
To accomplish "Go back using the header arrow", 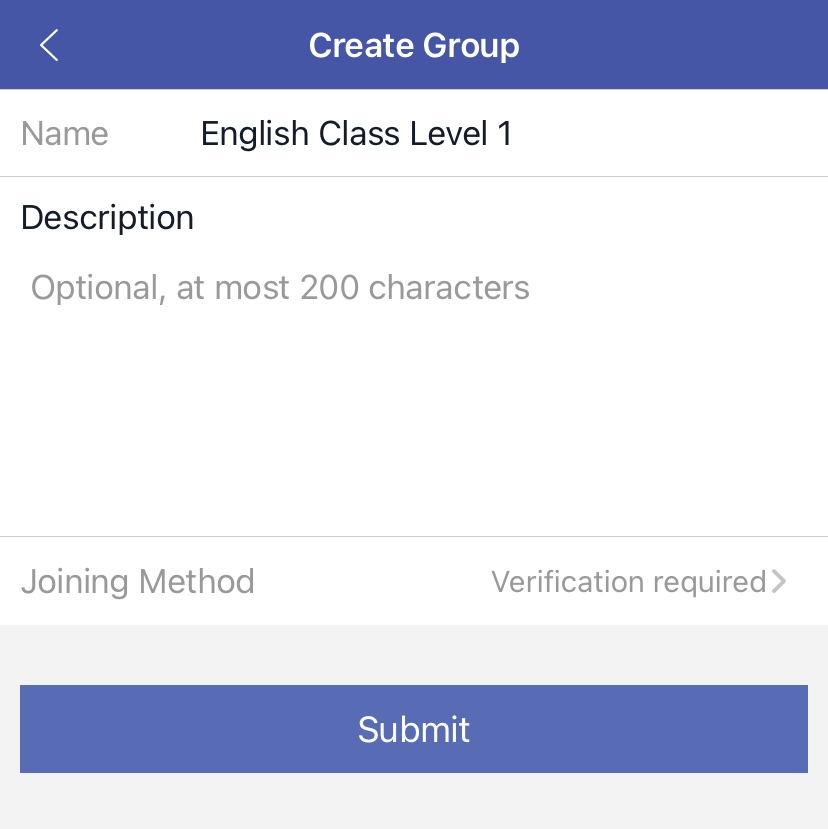I will (x=49, y=45).
